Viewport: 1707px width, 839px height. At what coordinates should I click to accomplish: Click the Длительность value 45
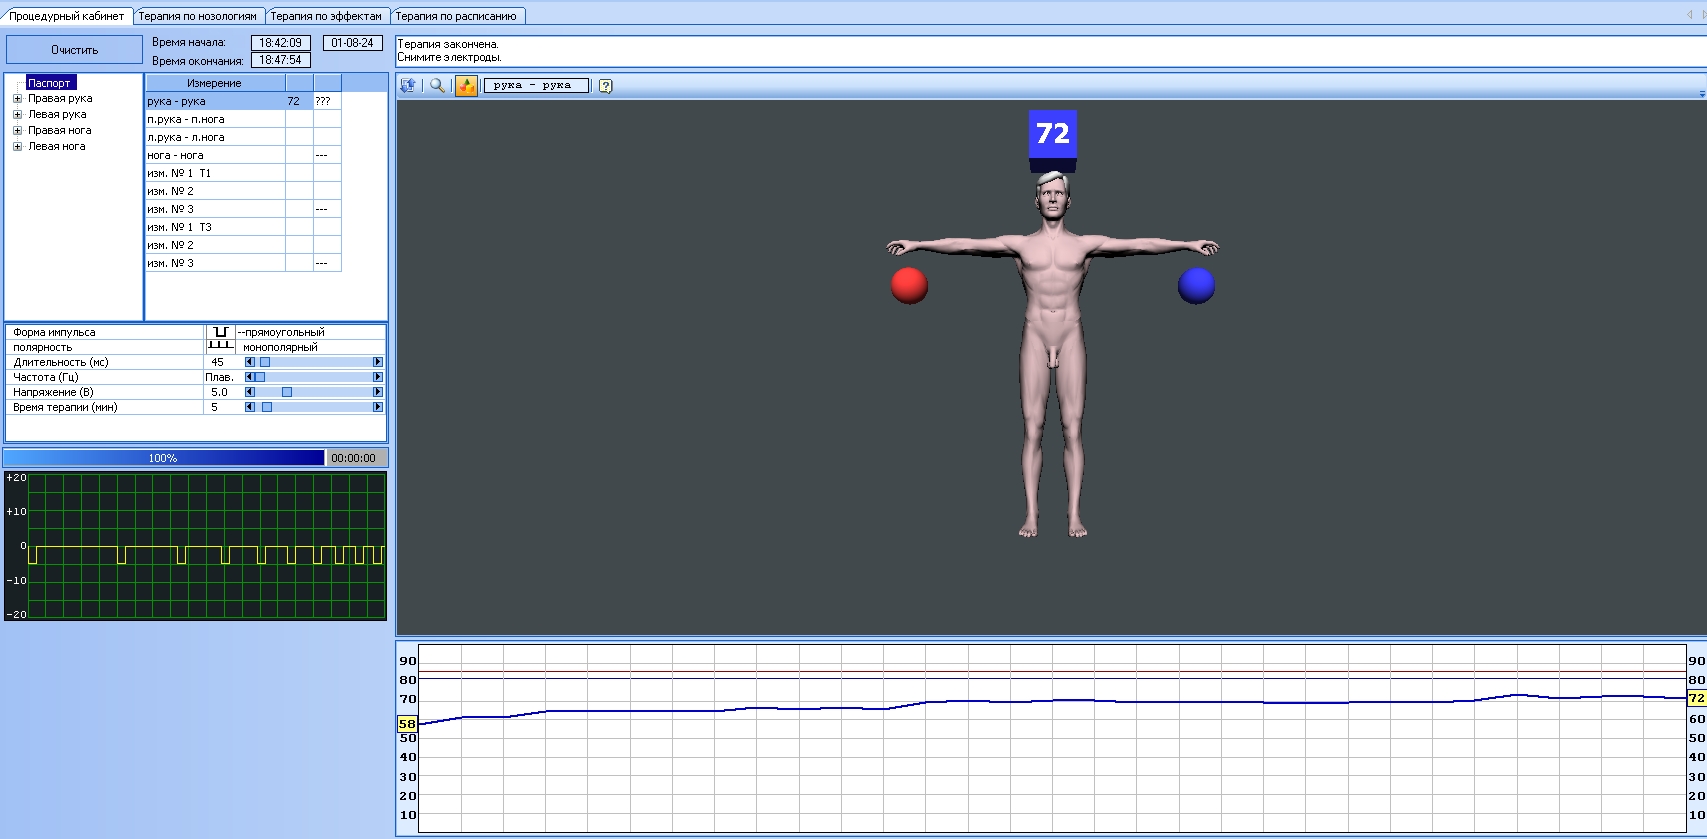coord(218,362)
